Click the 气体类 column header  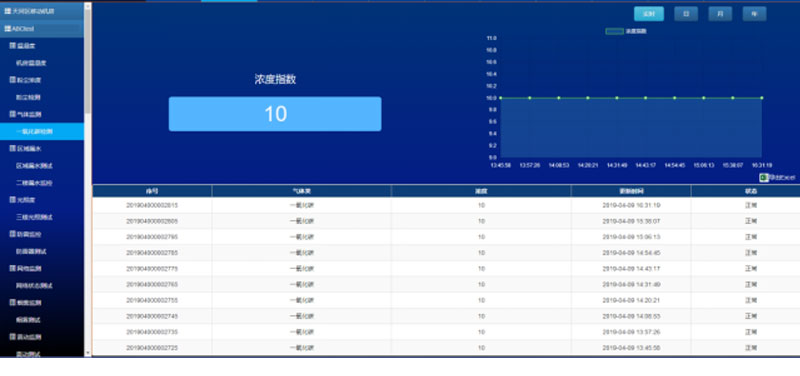coord(302,191)
